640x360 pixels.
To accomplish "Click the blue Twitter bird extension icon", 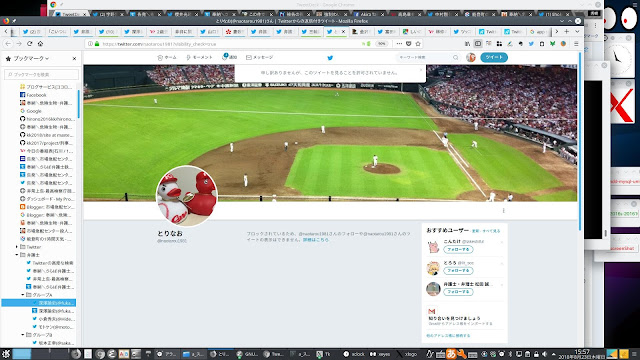I will point(531,44).
